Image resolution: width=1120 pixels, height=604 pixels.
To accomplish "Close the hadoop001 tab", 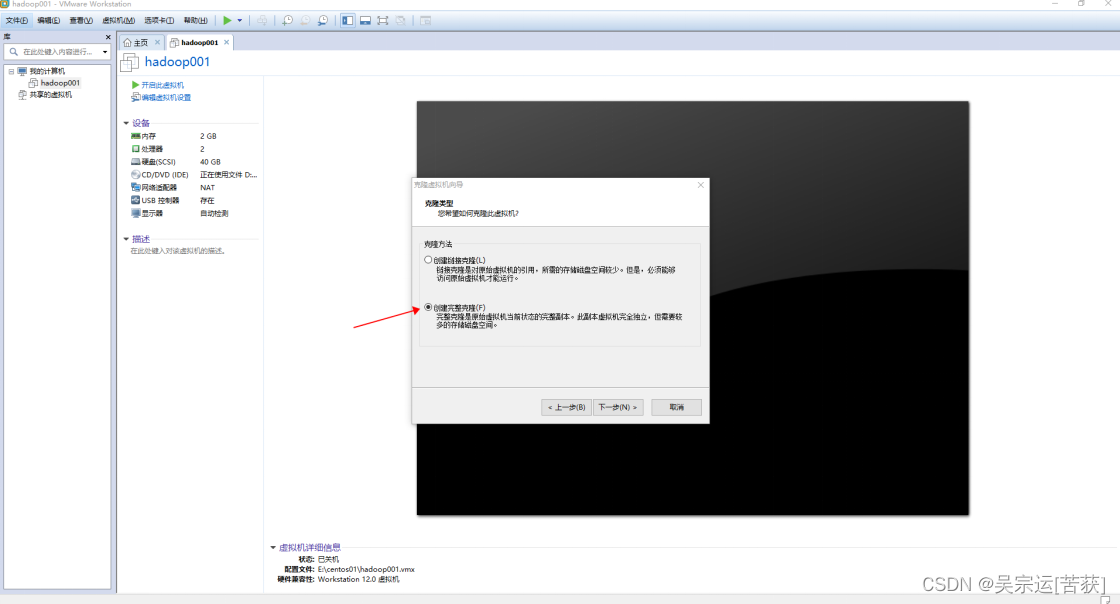I will [226, 42].
